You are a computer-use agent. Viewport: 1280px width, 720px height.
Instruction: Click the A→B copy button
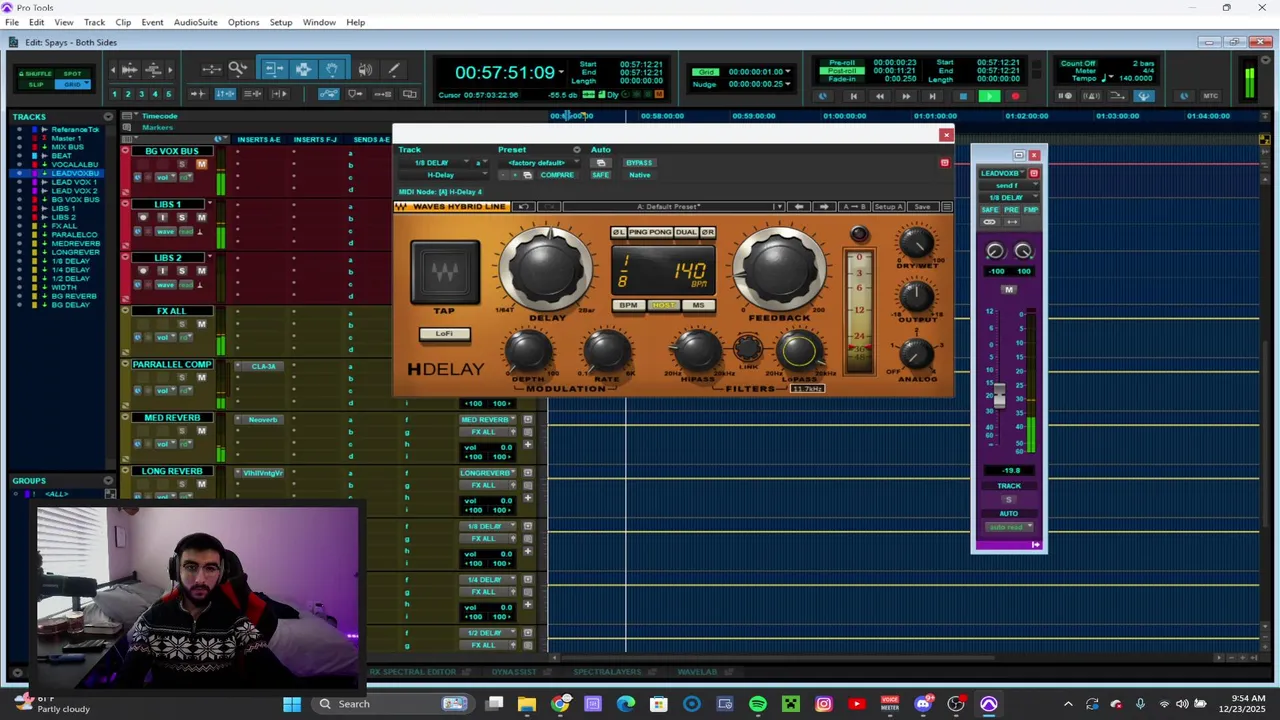point(854,207)
